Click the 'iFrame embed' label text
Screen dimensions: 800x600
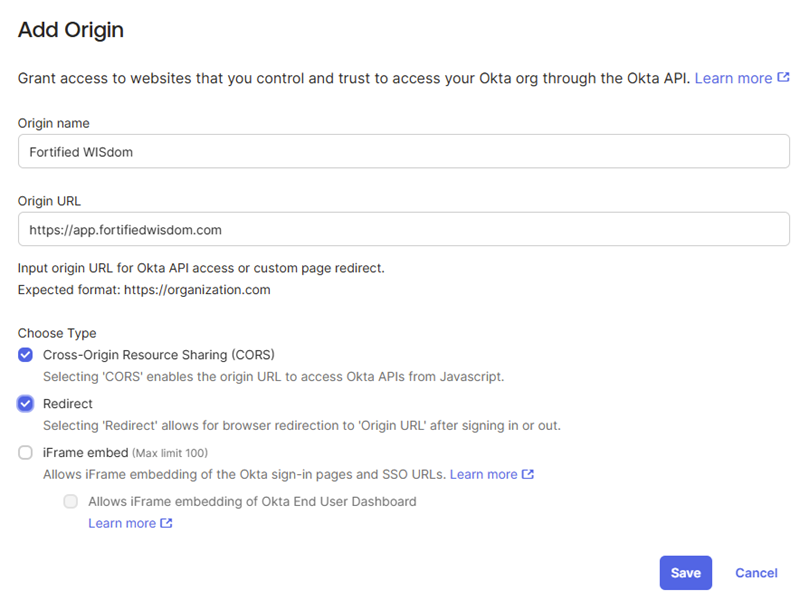(x=86, y=453)
